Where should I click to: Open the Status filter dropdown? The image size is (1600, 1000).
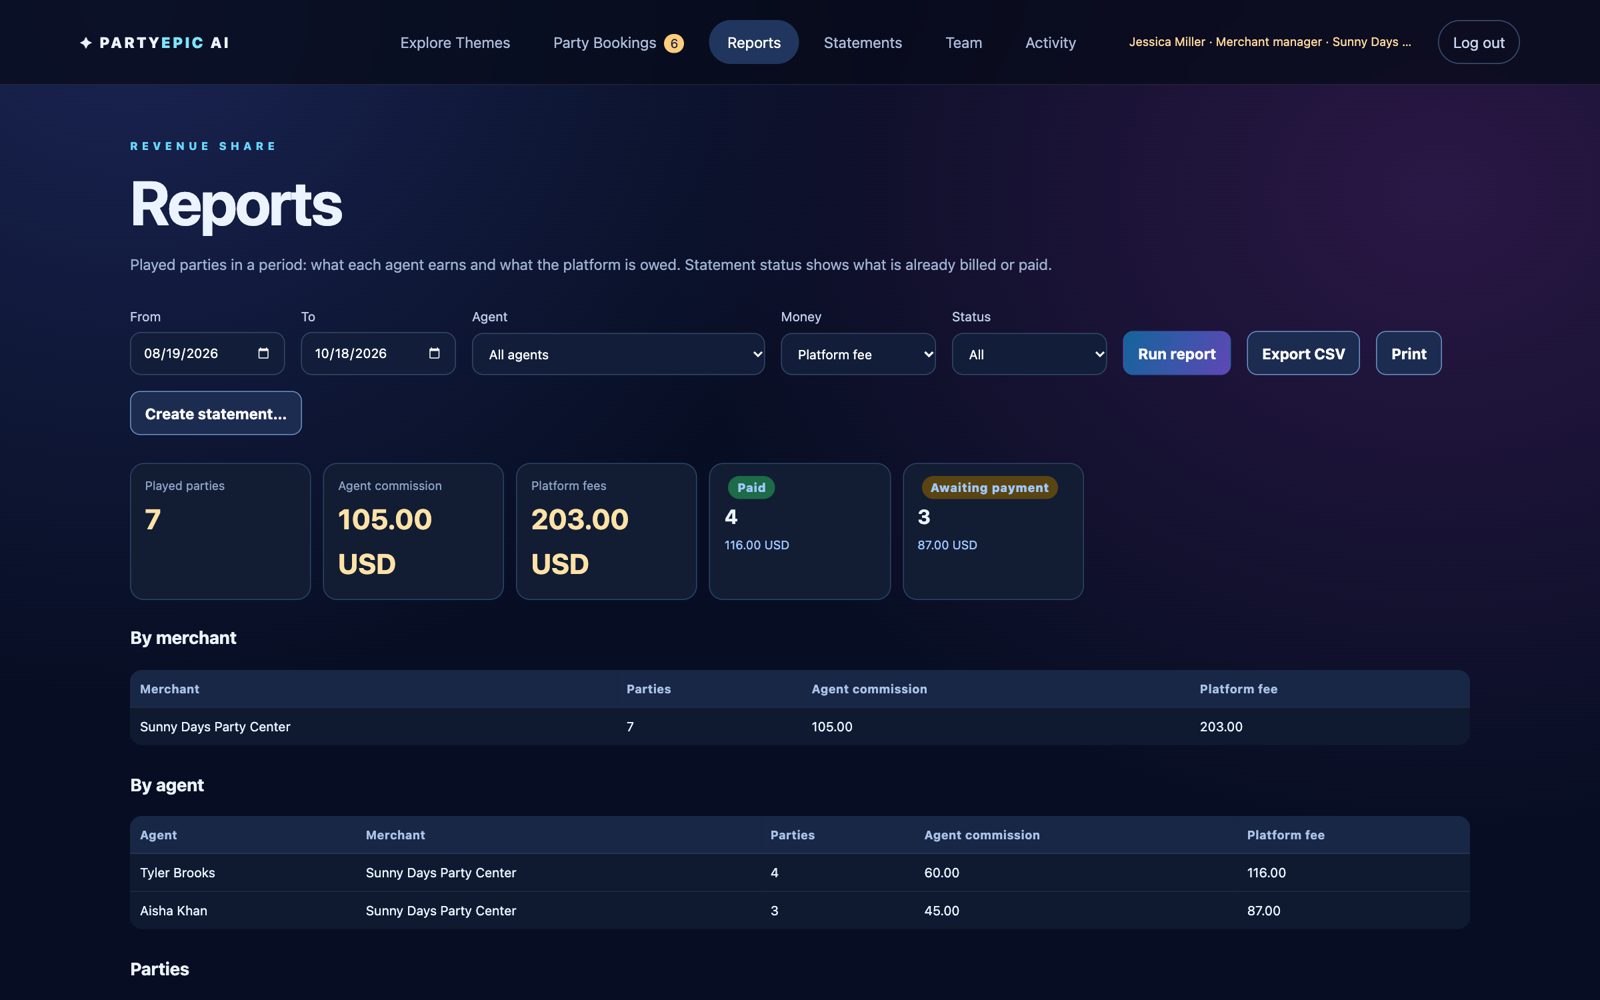(x=1029, y=354)
